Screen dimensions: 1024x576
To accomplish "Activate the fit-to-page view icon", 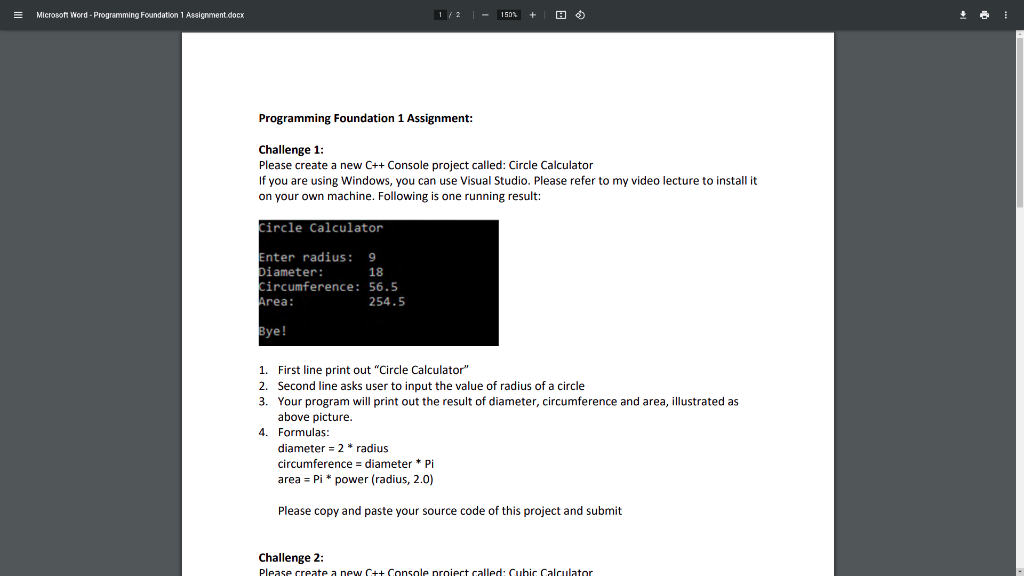I will [x=561, y=14].
